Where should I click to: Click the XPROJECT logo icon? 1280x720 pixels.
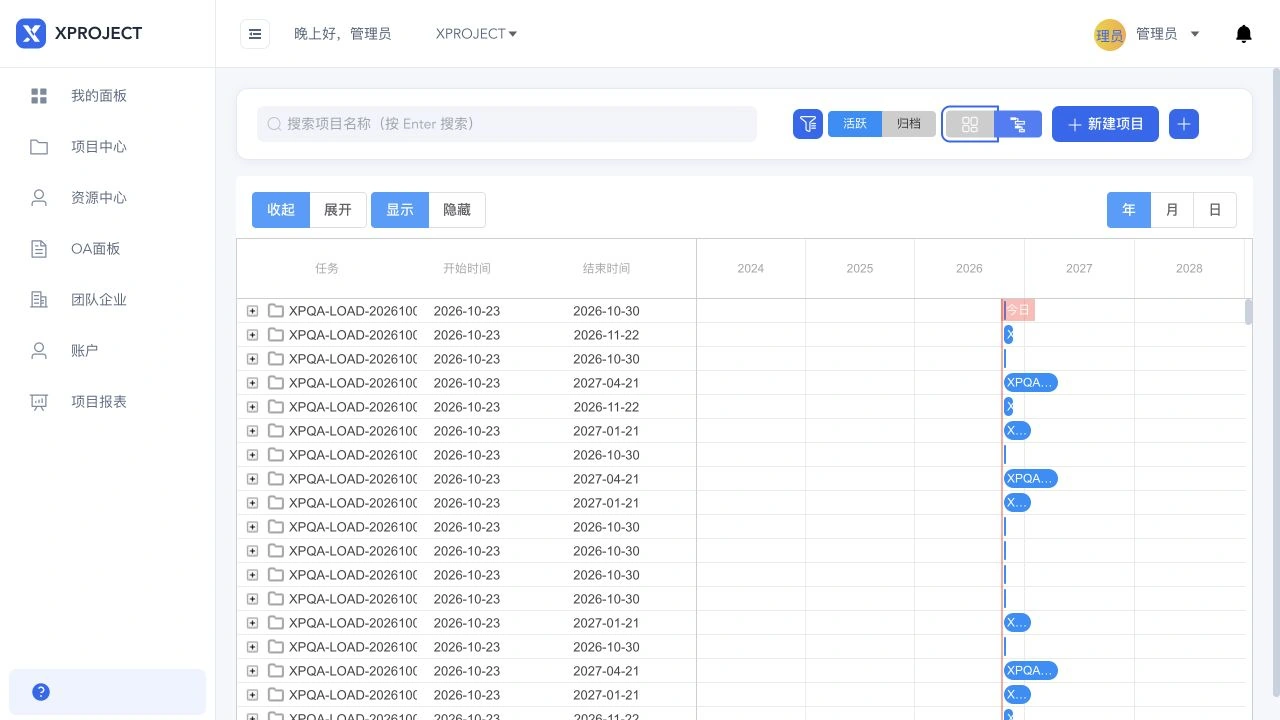tap(31, 33)
